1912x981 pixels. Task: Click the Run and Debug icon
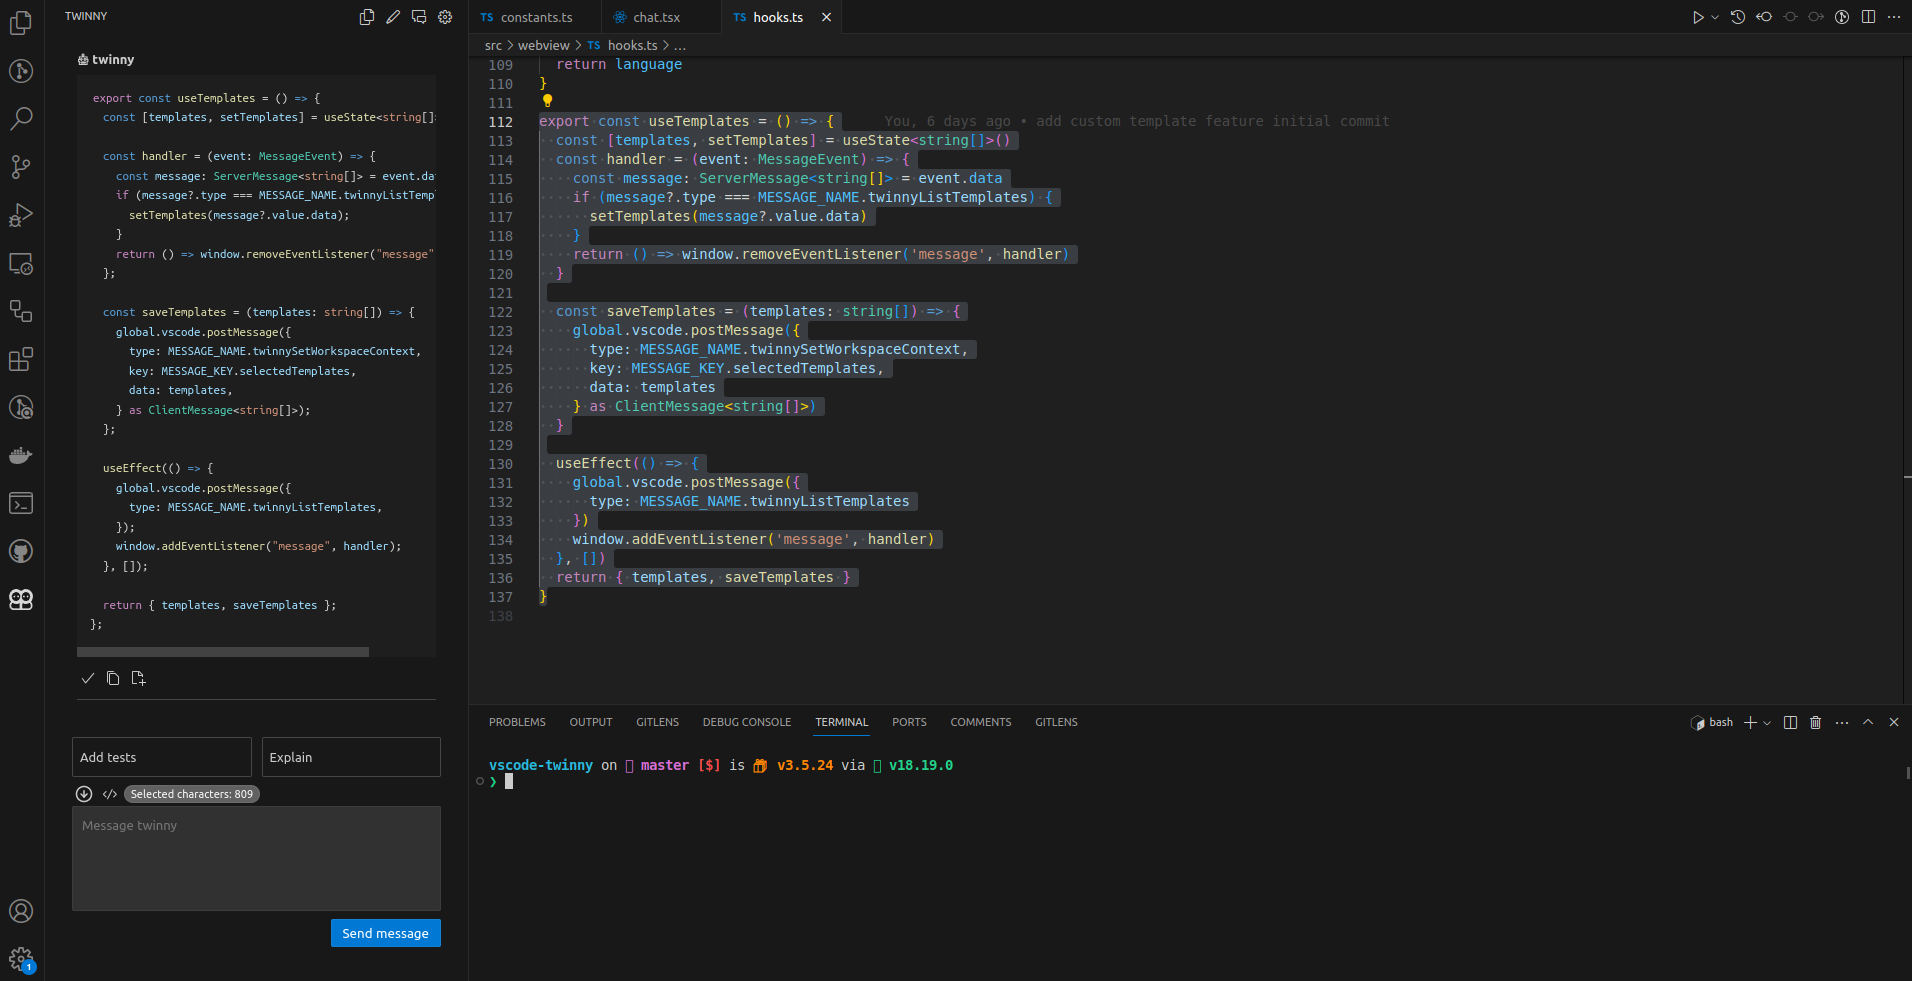pyautogui.click(x=21, y=215)
